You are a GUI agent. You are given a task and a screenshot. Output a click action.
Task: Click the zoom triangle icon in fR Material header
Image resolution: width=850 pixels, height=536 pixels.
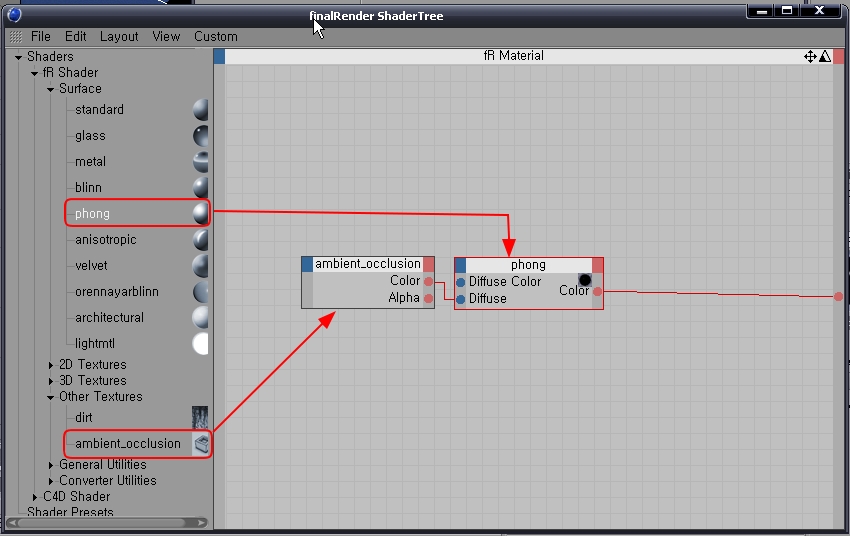[x=824, y=57]
